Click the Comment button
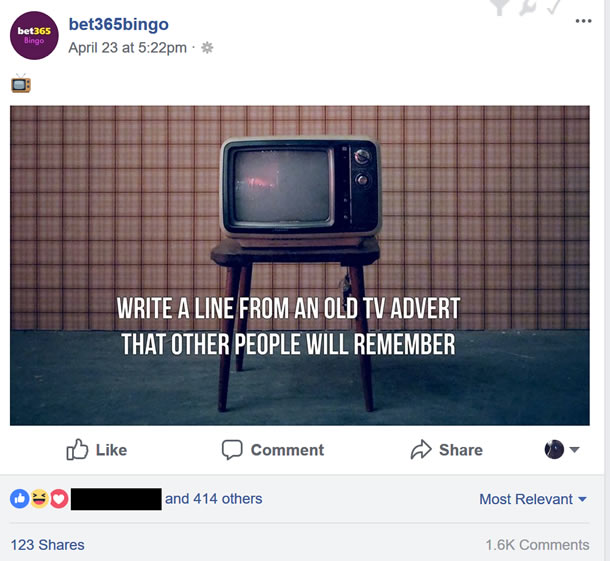 click(273, 450)
